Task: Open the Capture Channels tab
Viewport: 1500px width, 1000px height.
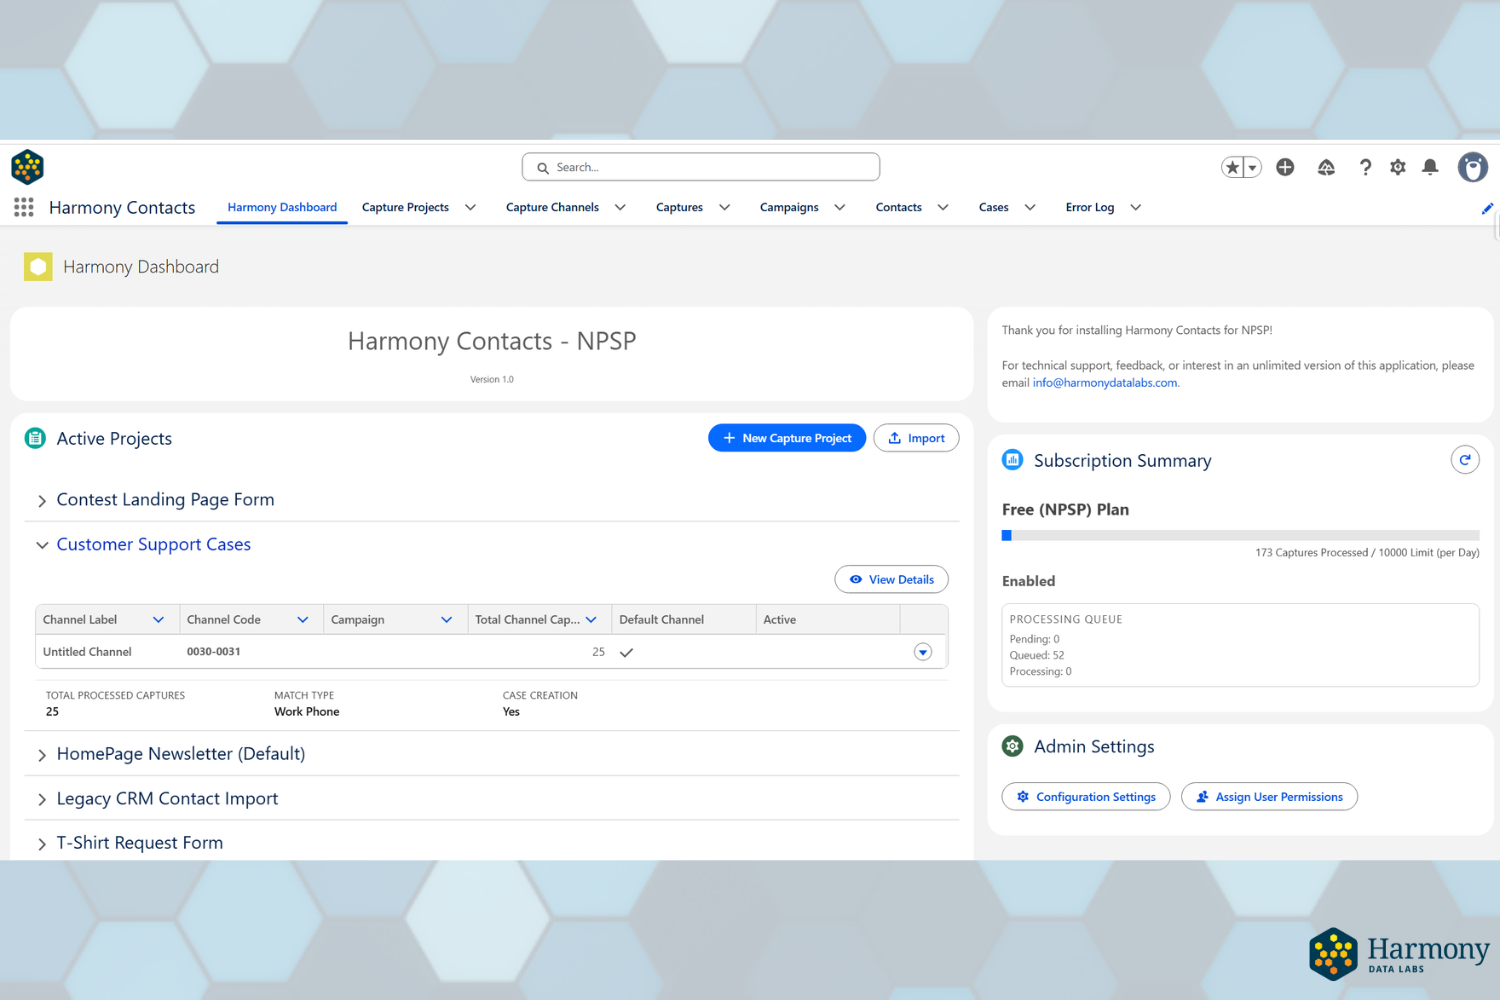Action: click(x=552, y=207)
